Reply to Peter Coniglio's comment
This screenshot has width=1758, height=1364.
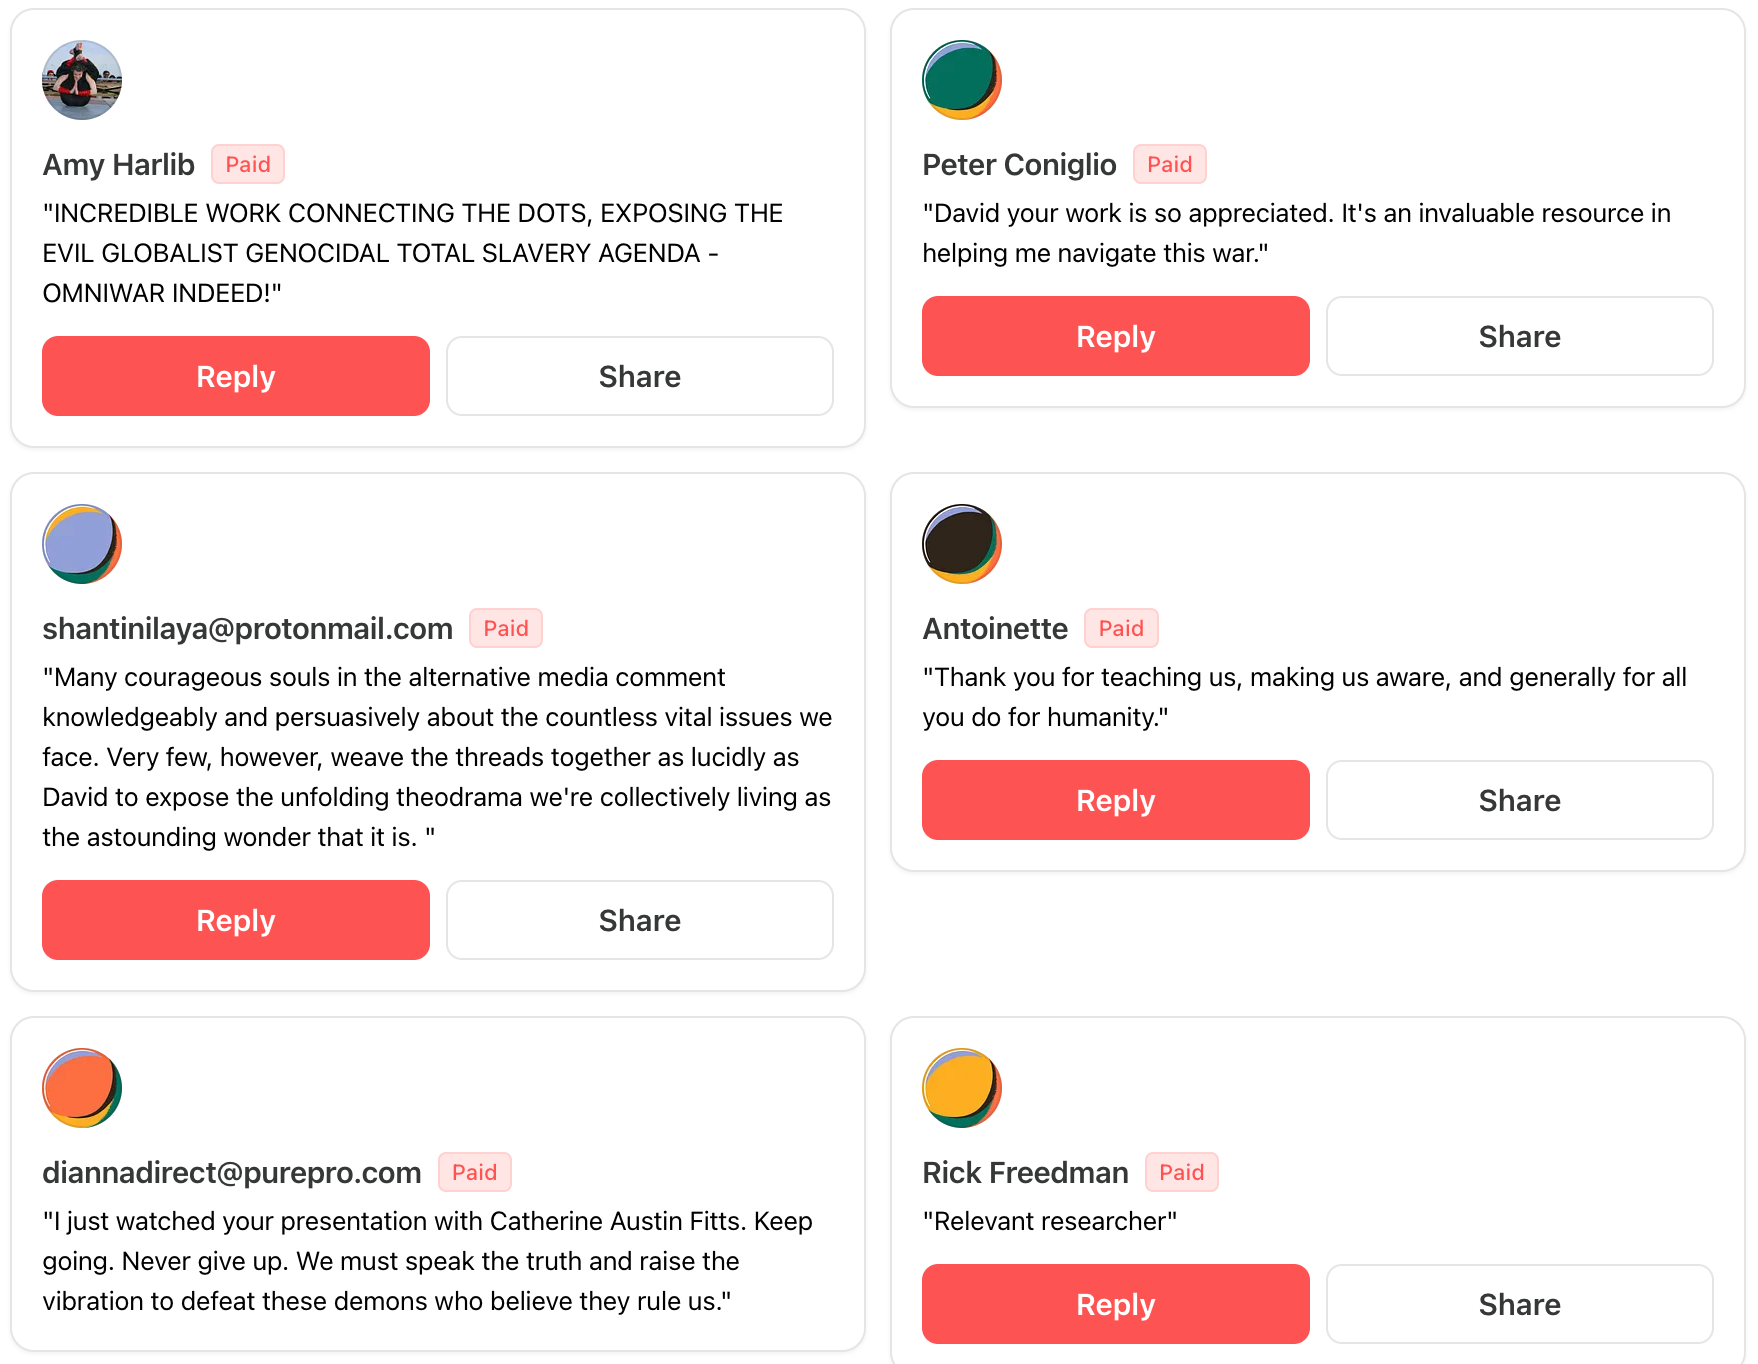pyautogui.click(x=1115, y=336)
